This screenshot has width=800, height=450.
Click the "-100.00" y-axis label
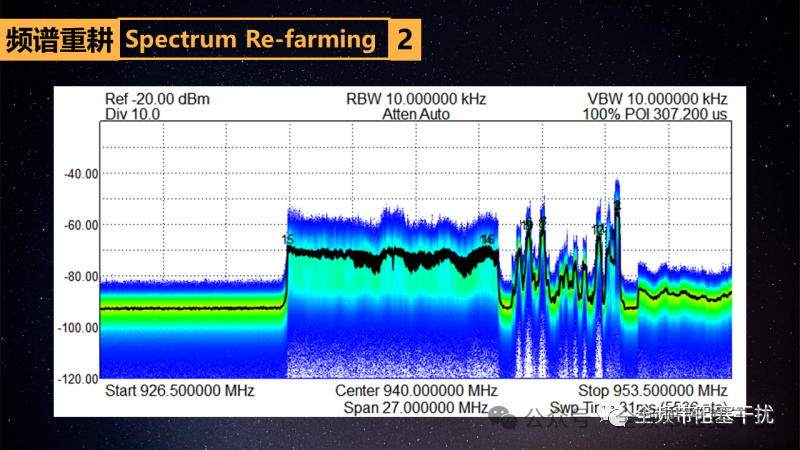coord(78,328)
